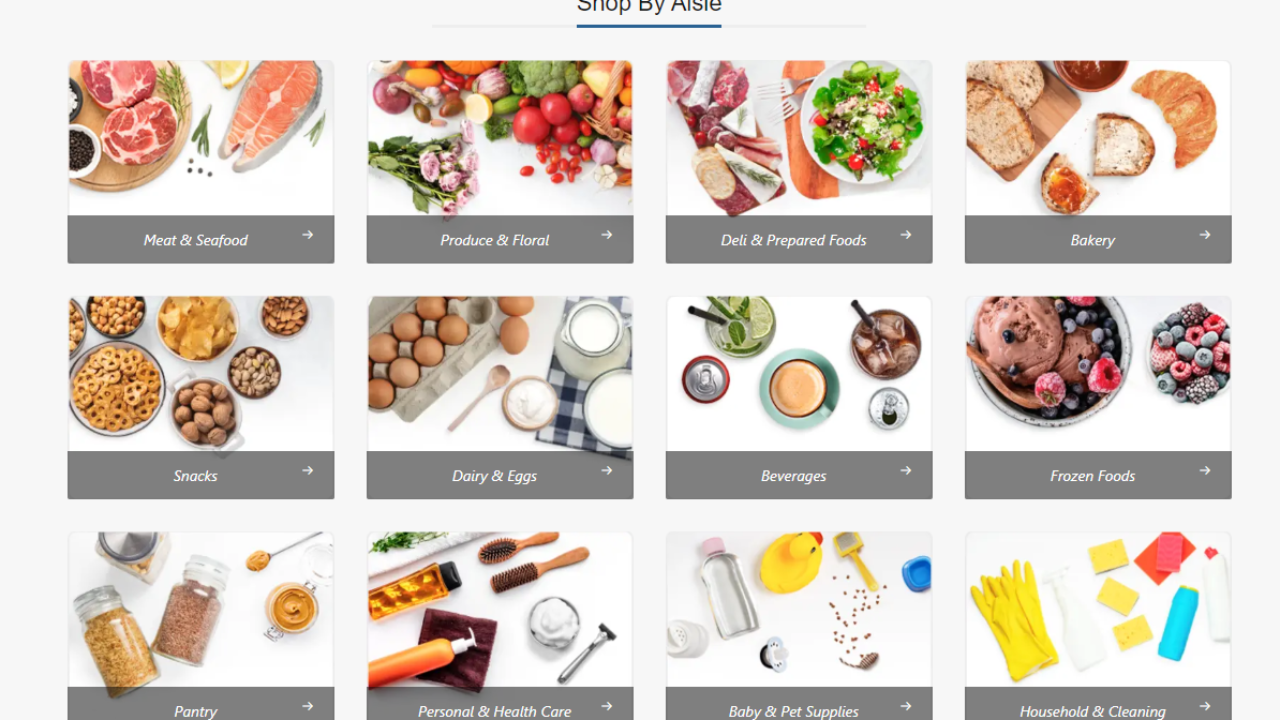Image resolution: width=1280 pixels, height=720 pixels.
Task: Click the arrow icon next to Snacks
Action: click(308, 471)
